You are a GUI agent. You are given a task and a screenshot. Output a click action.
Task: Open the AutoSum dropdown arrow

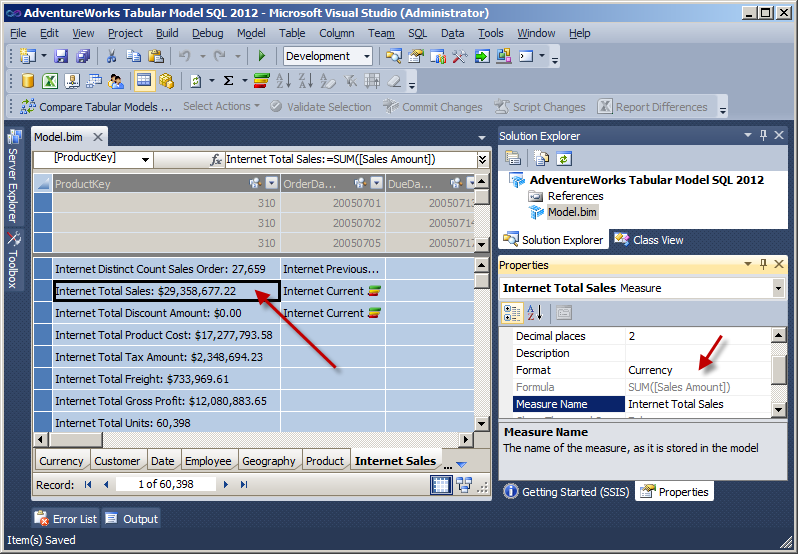(245, 80)
